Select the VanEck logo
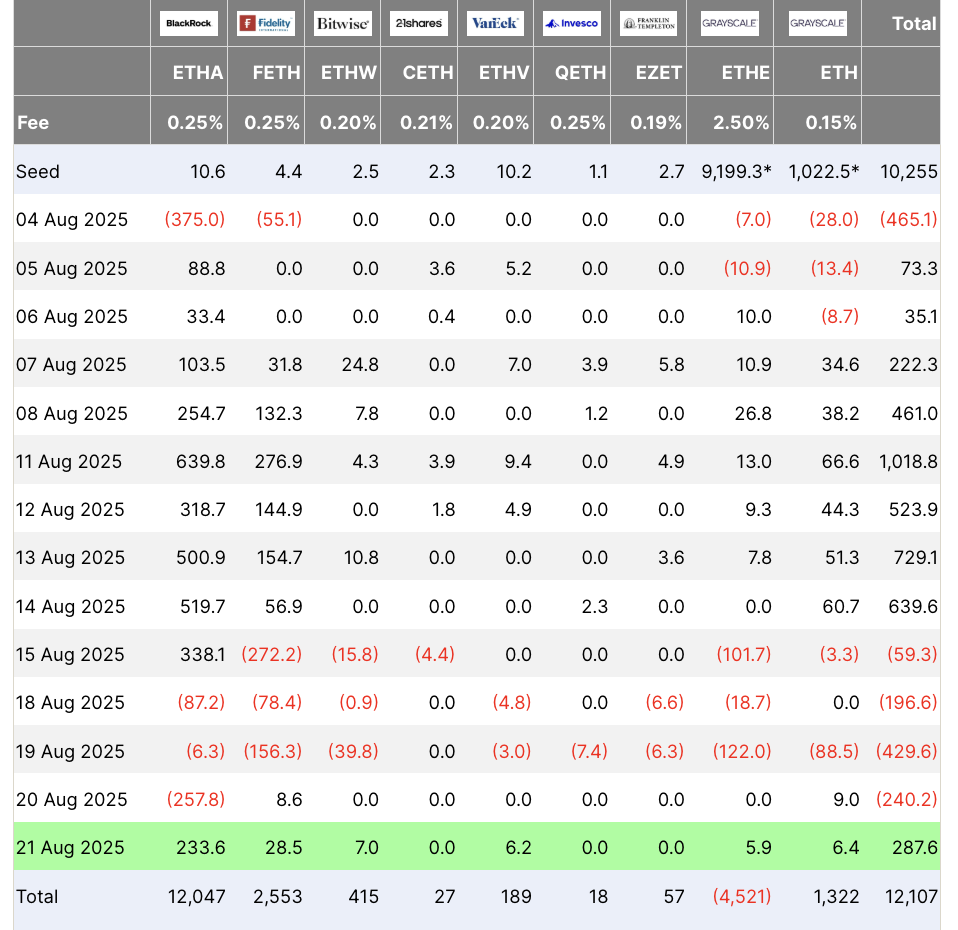958x930 pixels. (x=495, y=23)
